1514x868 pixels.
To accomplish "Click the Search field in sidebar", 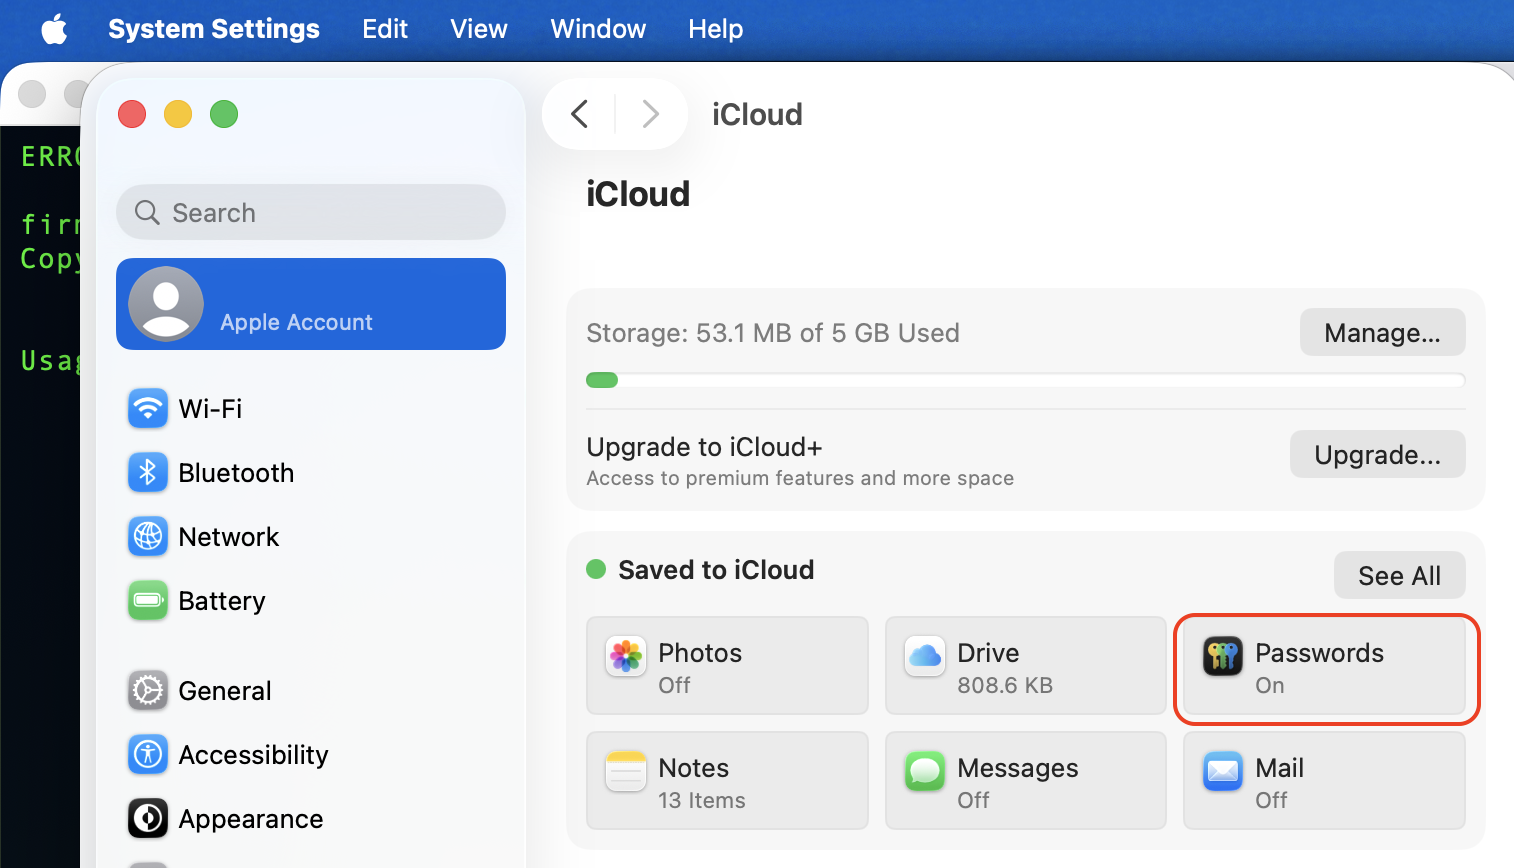I will tap(311, 212).
